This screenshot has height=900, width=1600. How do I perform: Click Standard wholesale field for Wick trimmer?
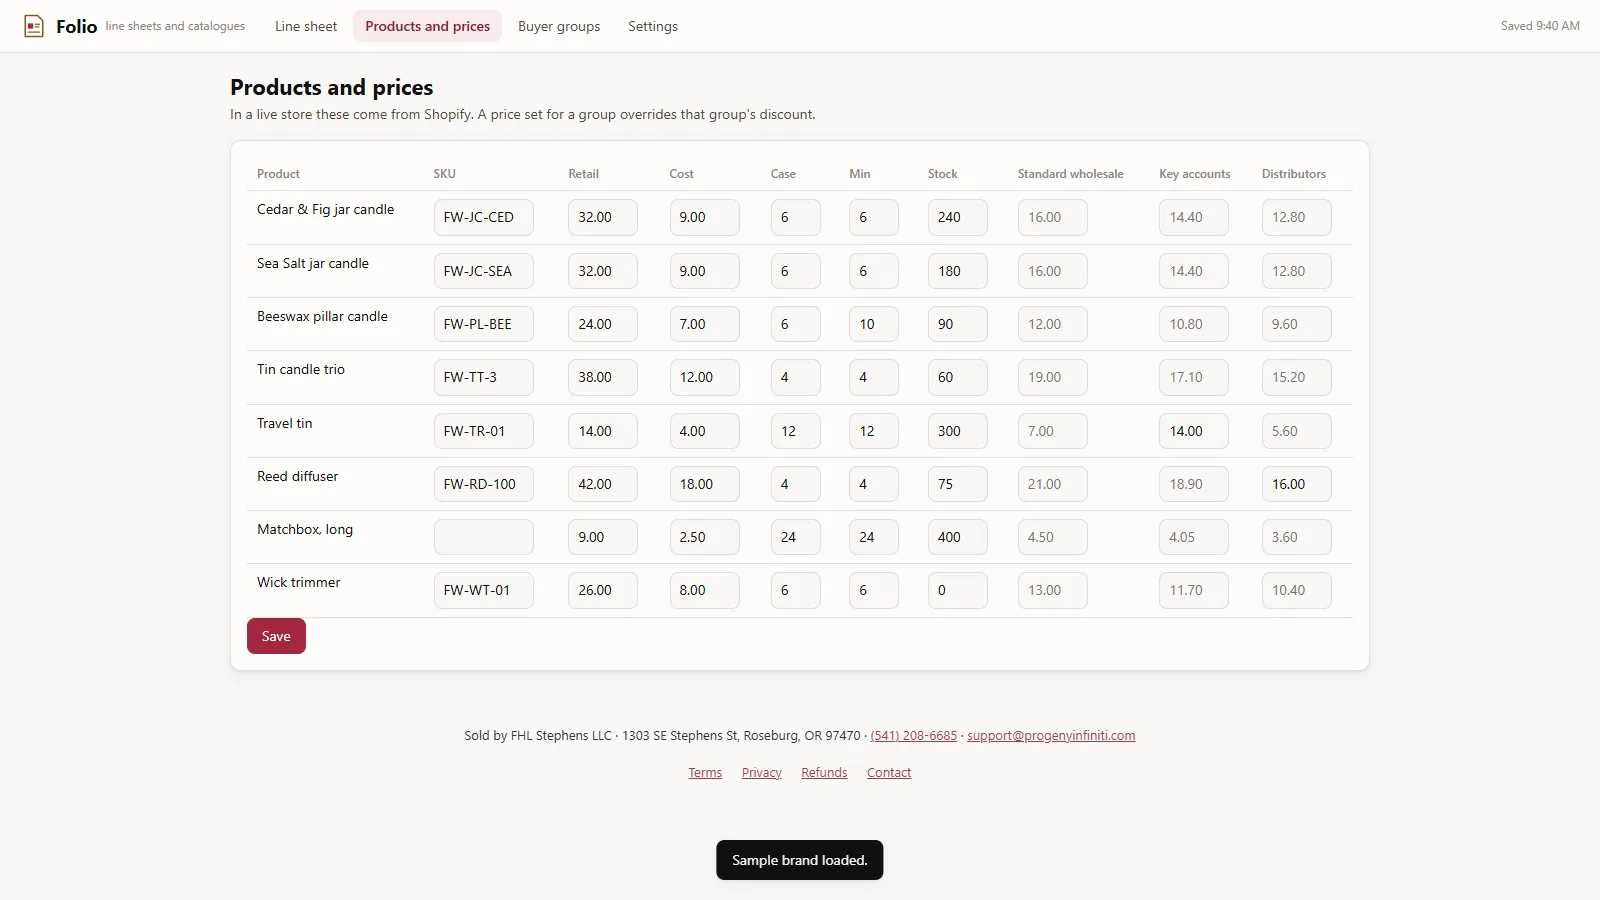click(x=1052, y=590)
